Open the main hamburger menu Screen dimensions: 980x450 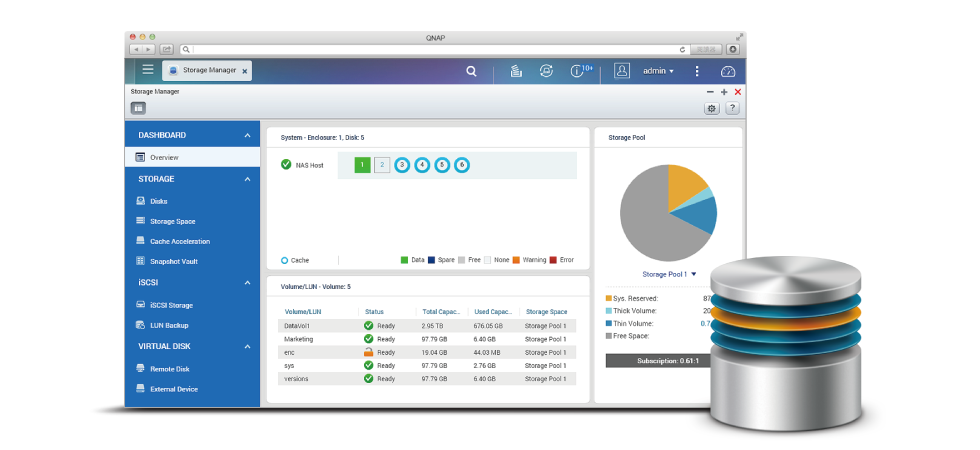[x=148, y=70]
